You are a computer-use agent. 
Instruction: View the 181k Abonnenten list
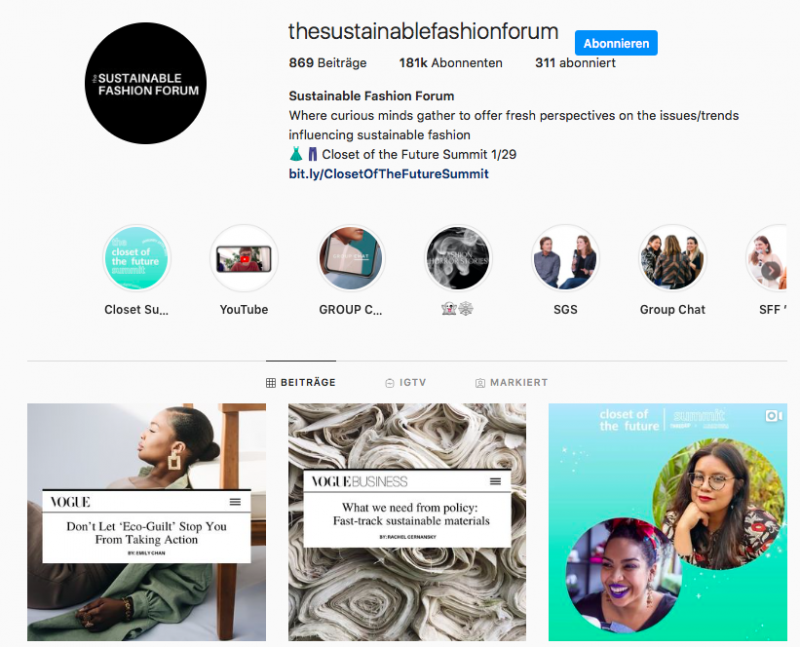tap(451, 63)
